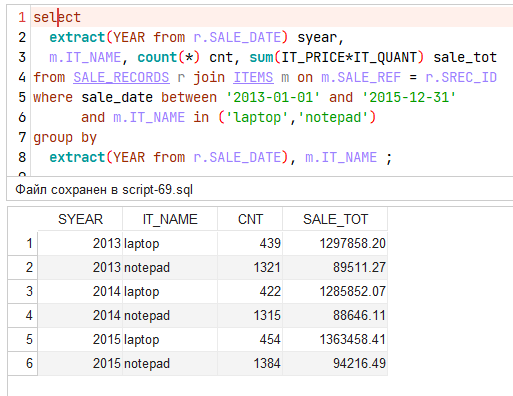Click the notepad cell in the 2014 row

pyautogui.click(x=170, y=315)
